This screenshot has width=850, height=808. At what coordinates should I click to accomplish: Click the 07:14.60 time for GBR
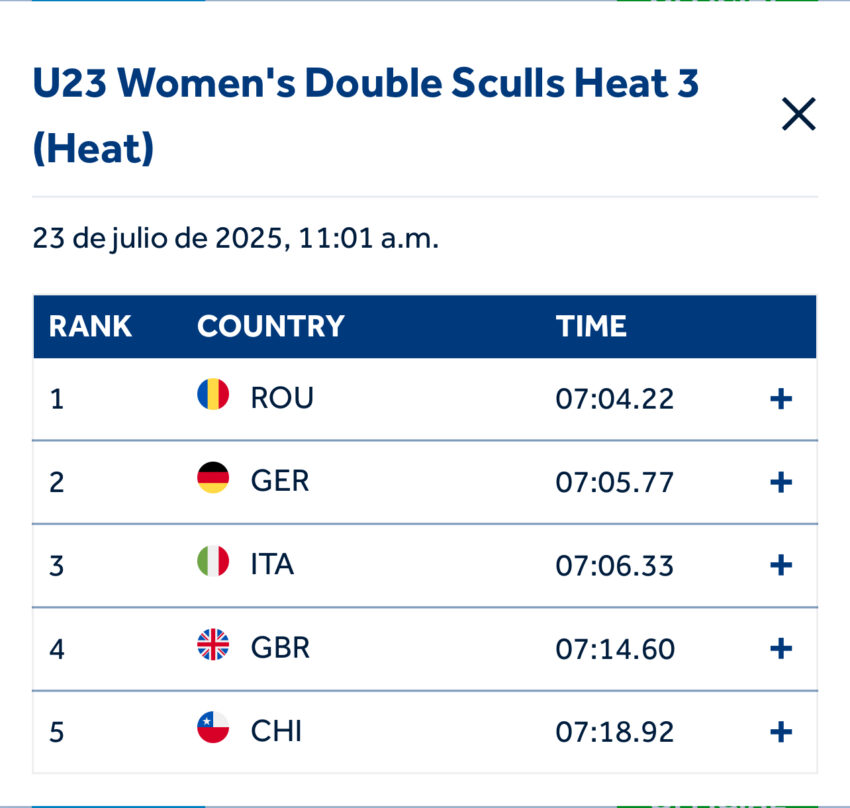(614, 649)
